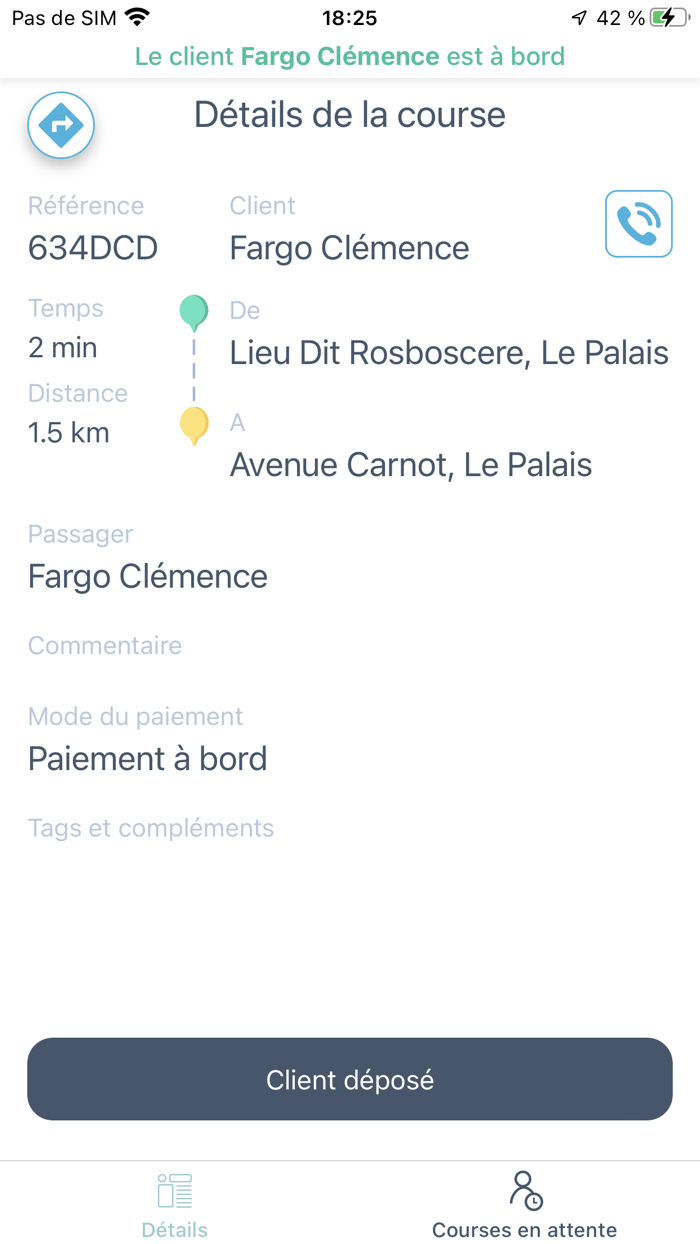
Task: Select Paiement à bord payment mode
Action: pyautogui.click(x=147, y=758)
